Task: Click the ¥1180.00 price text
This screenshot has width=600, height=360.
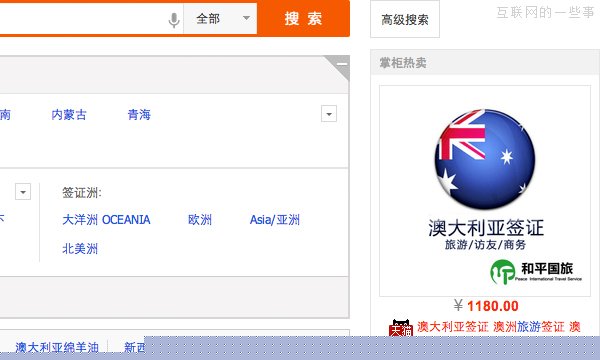Action: 486,306
